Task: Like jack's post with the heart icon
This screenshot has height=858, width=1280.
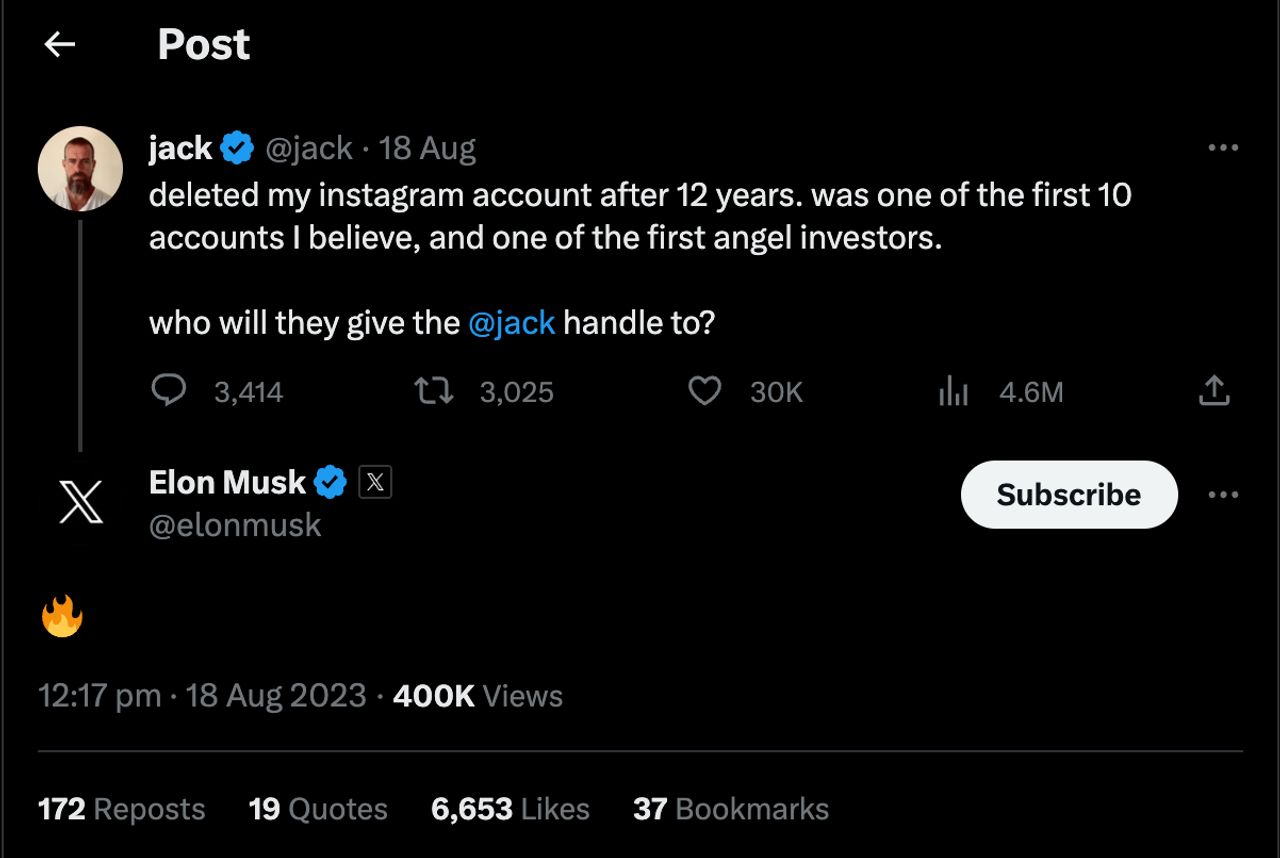Action: 705,390
